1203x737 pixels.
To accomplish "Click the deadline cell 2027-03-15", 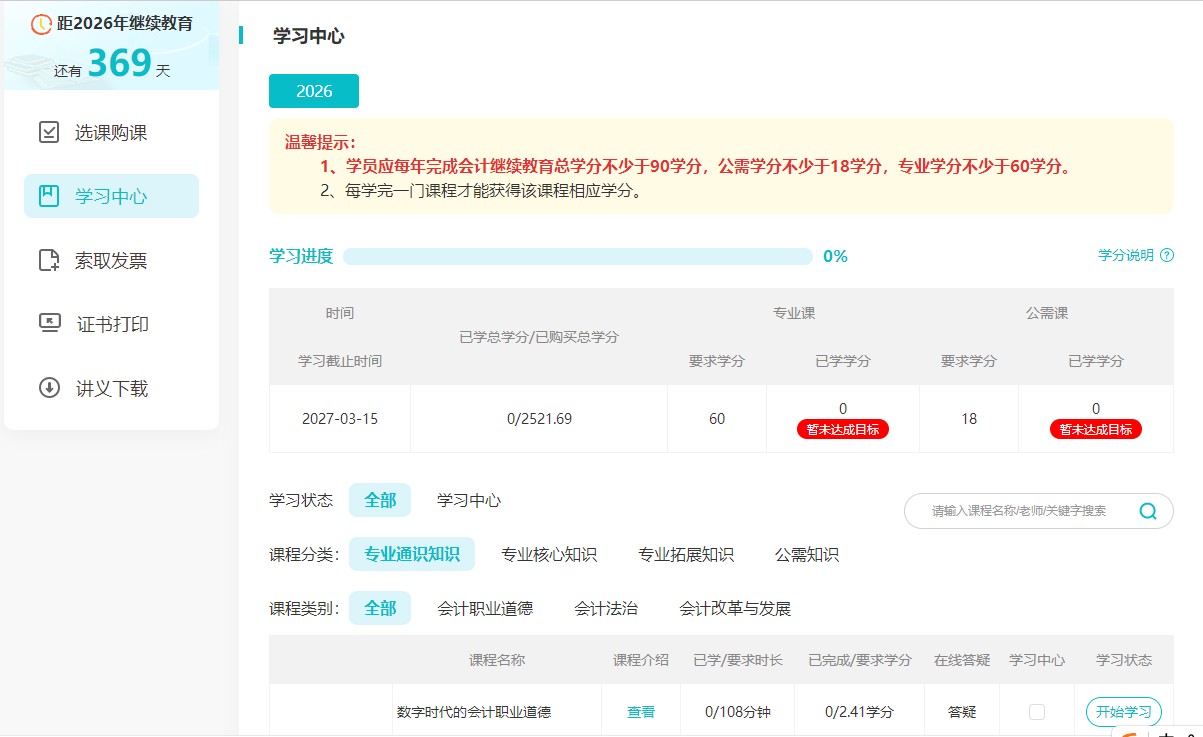I will [x=340, y=419].
